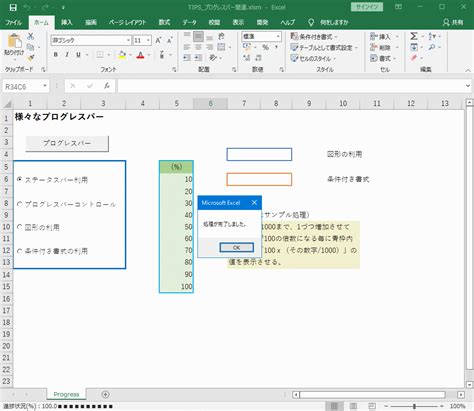The height and width of the screenshot is (411, 474).
Task: Toggle Italic formatting
Action: (67, 55)
